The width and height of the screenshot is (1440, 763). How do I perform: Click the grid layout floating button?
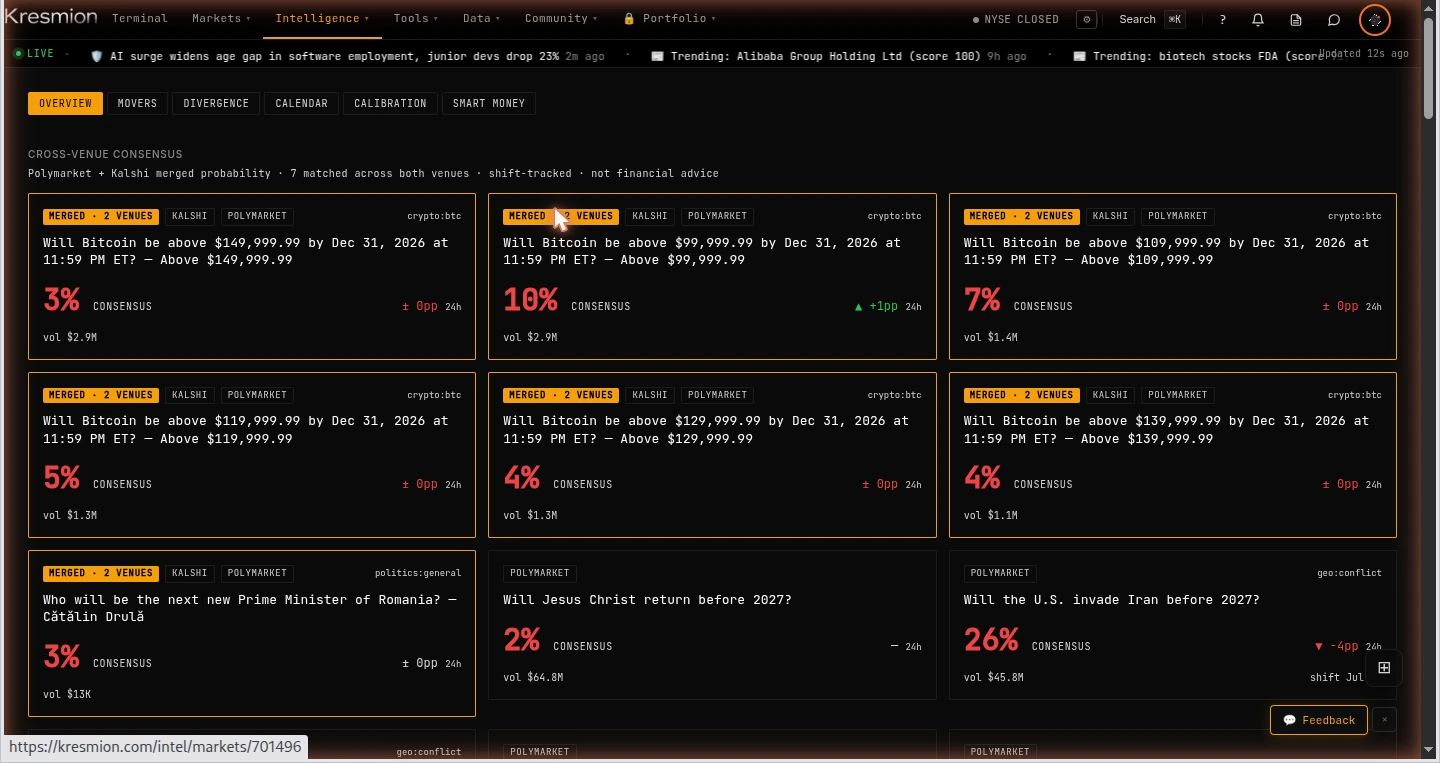point(1384,667)
